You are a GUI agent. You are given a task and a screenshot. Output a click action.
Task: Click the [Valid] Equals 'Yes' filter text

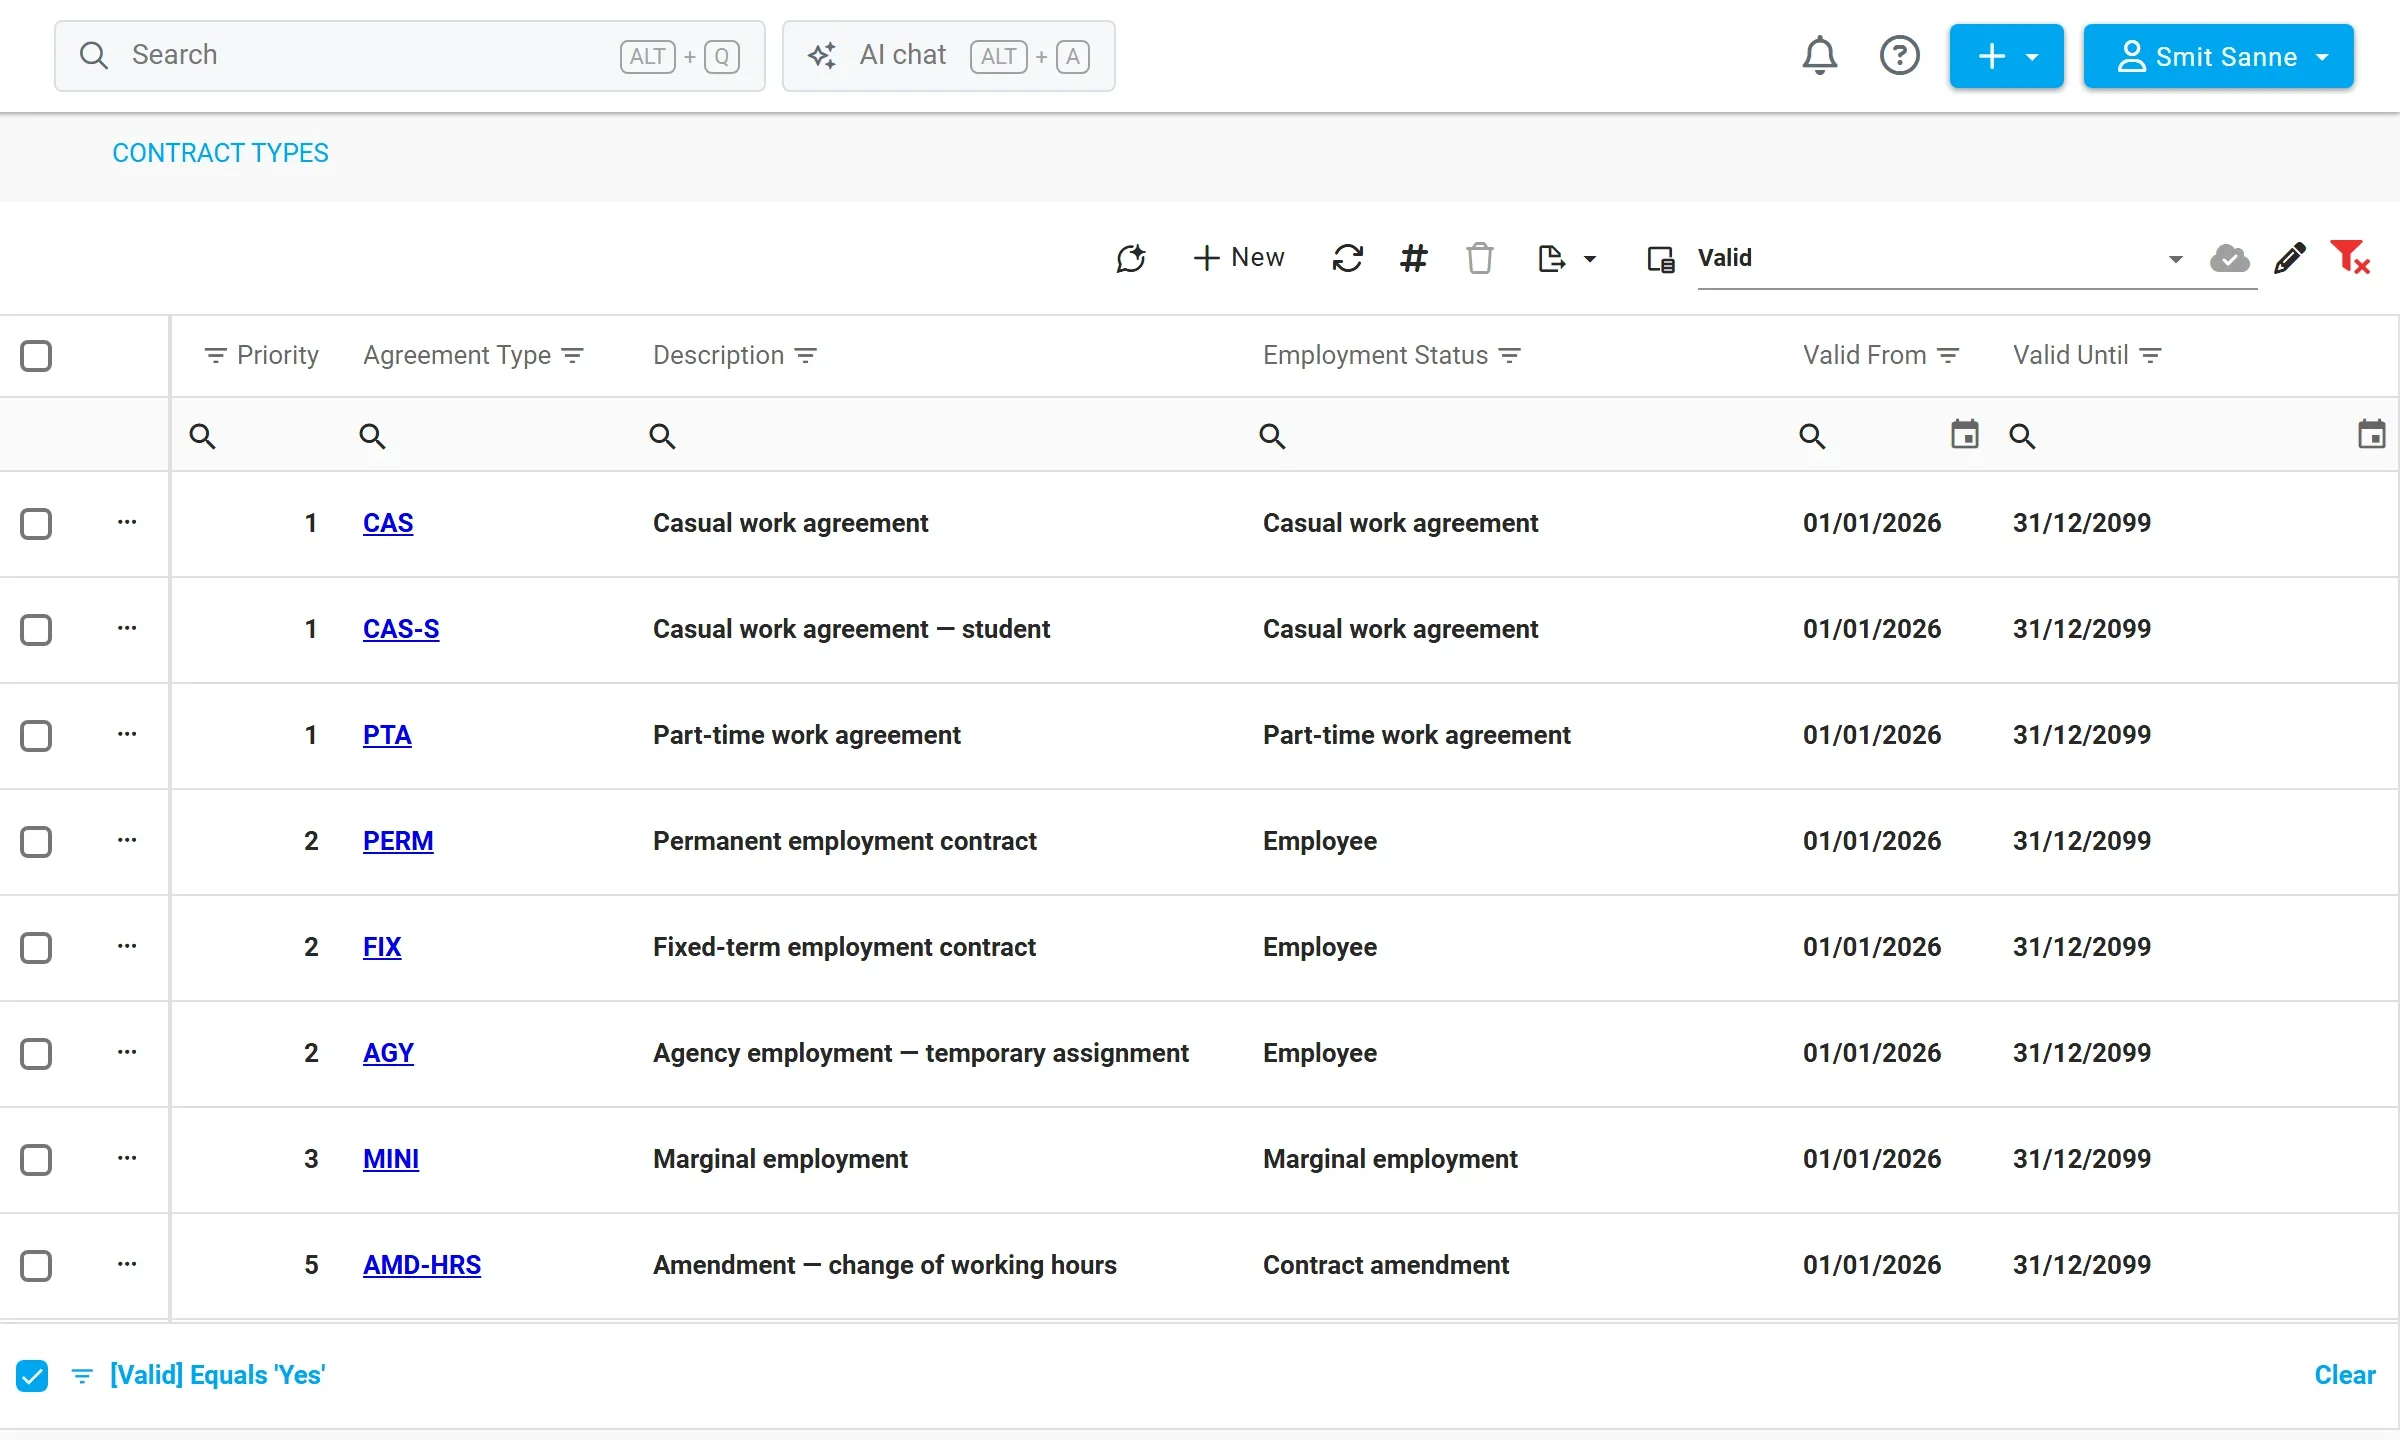[x=217, y=1375]
